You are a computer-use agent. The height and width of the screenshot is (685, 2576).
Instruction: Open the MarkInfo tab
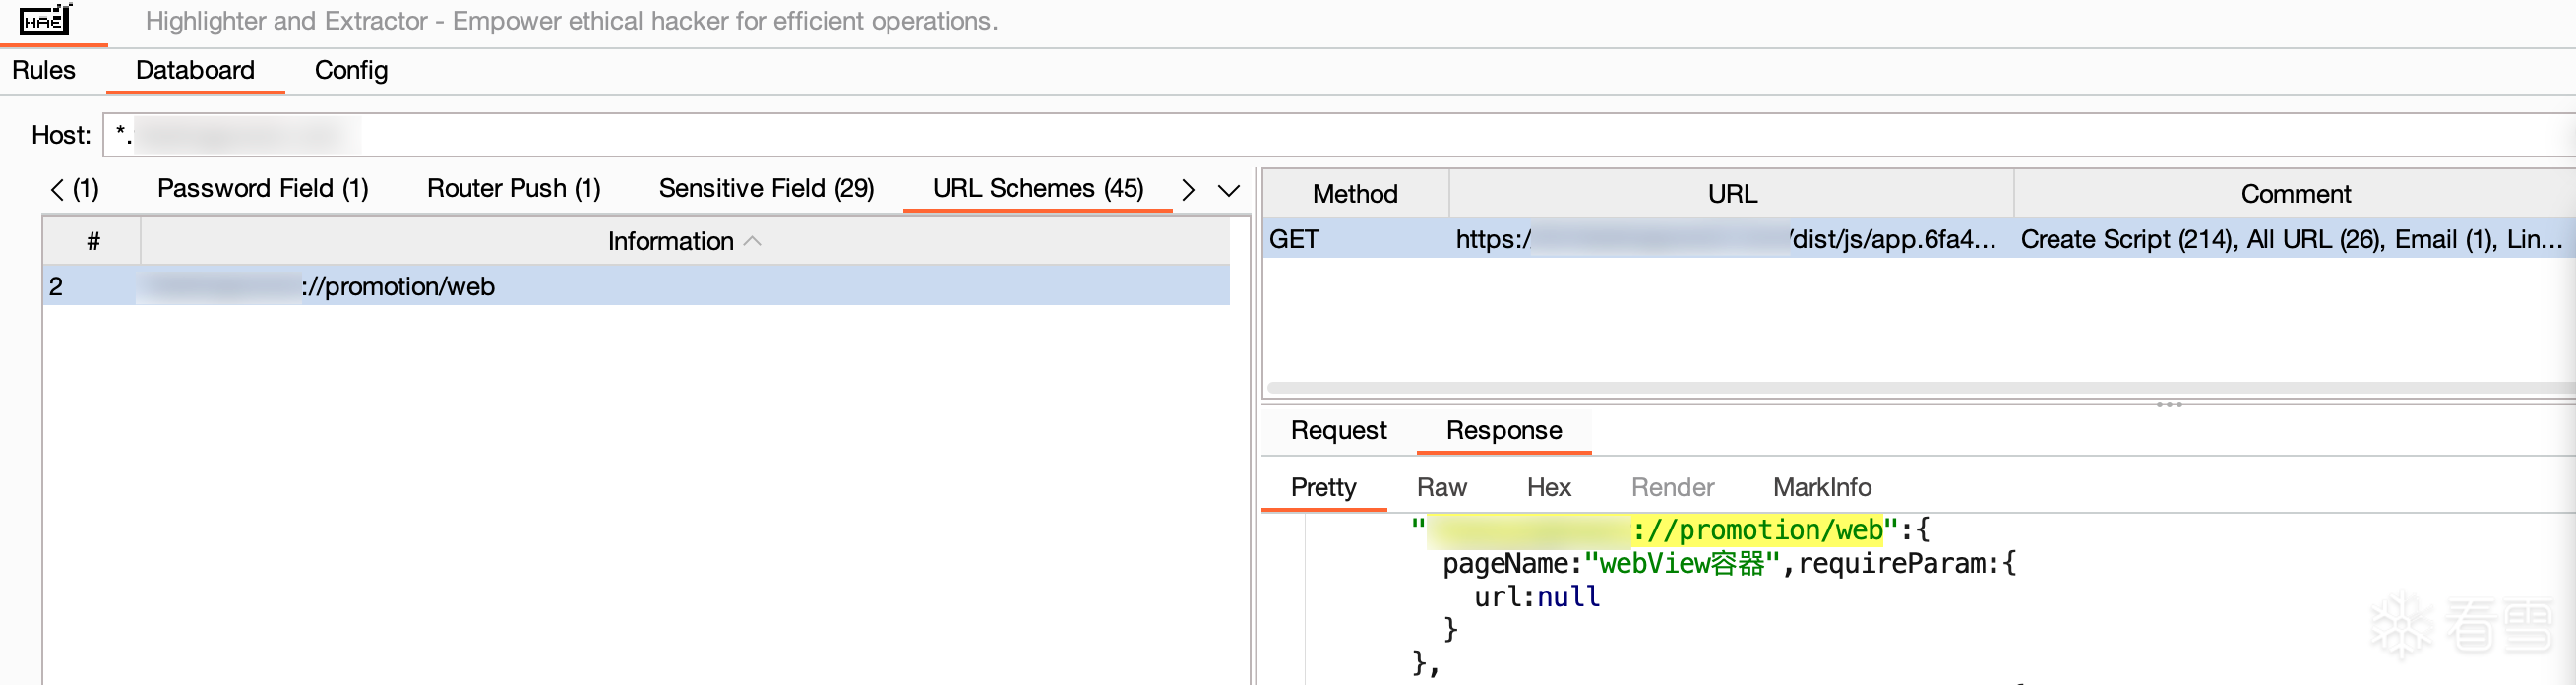tap(1821, 487)
